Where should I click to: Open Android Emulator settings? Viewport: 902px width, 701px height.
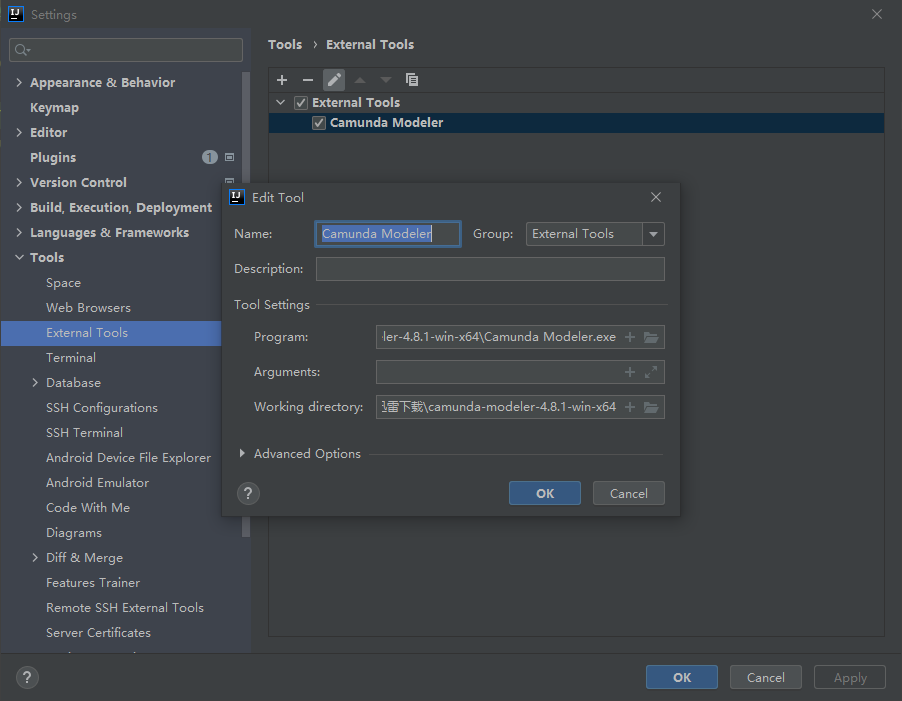tap(97, 482)
